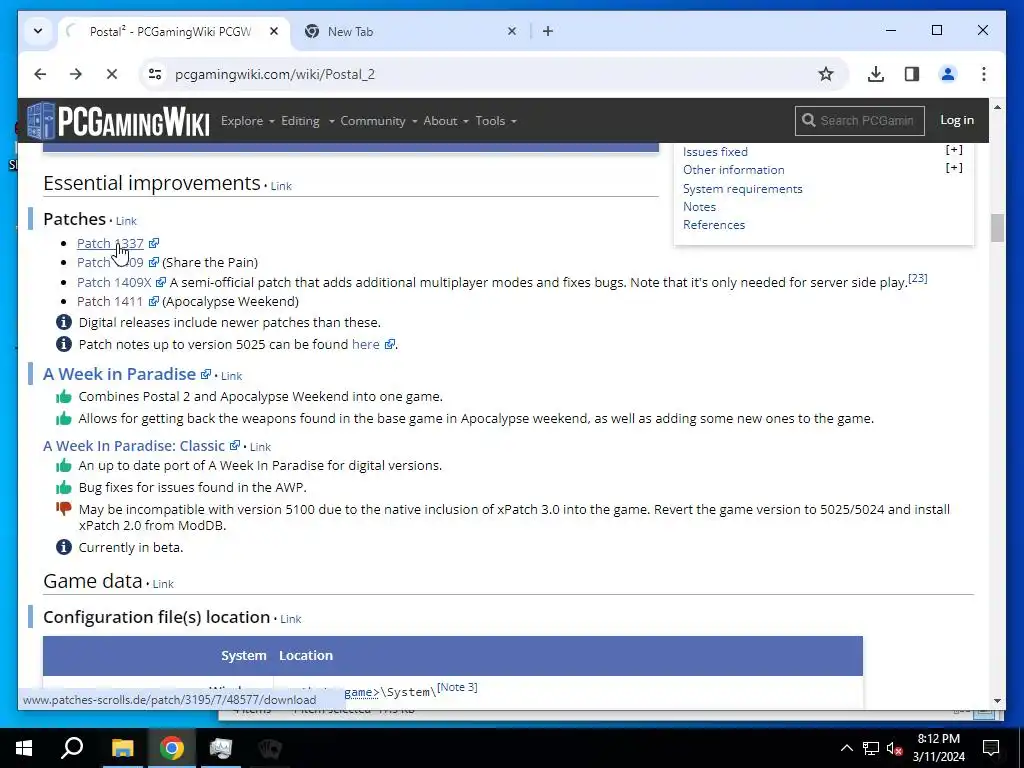Toggle Chrome side panel icon
This screenshot has width=1024, height=768.
912,74
